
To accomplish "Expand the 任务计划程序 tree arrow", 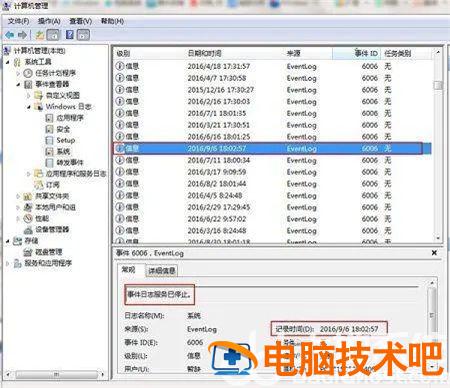I will 18,73.
